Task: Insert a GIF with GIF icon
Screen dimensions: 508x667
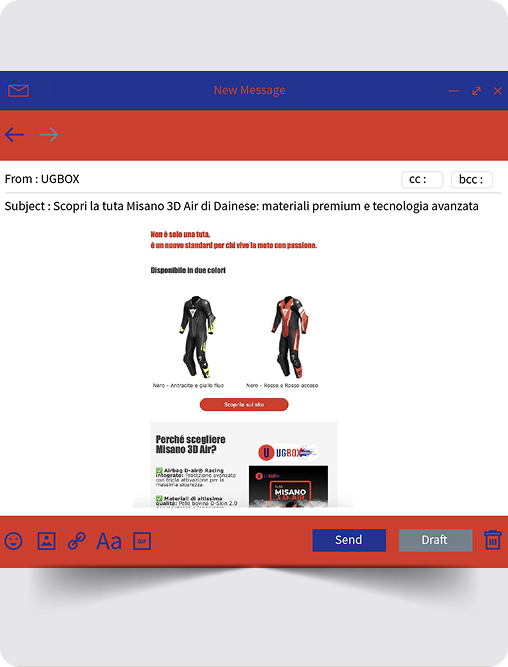Action: (x=142, y=541)
